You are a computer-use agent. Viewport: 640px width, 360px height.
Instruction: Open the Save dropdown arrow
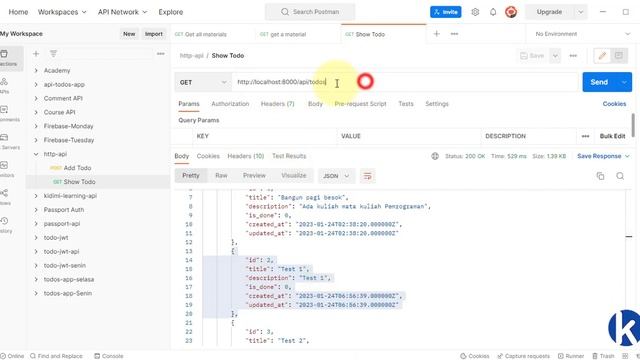(x=555, y=56)
